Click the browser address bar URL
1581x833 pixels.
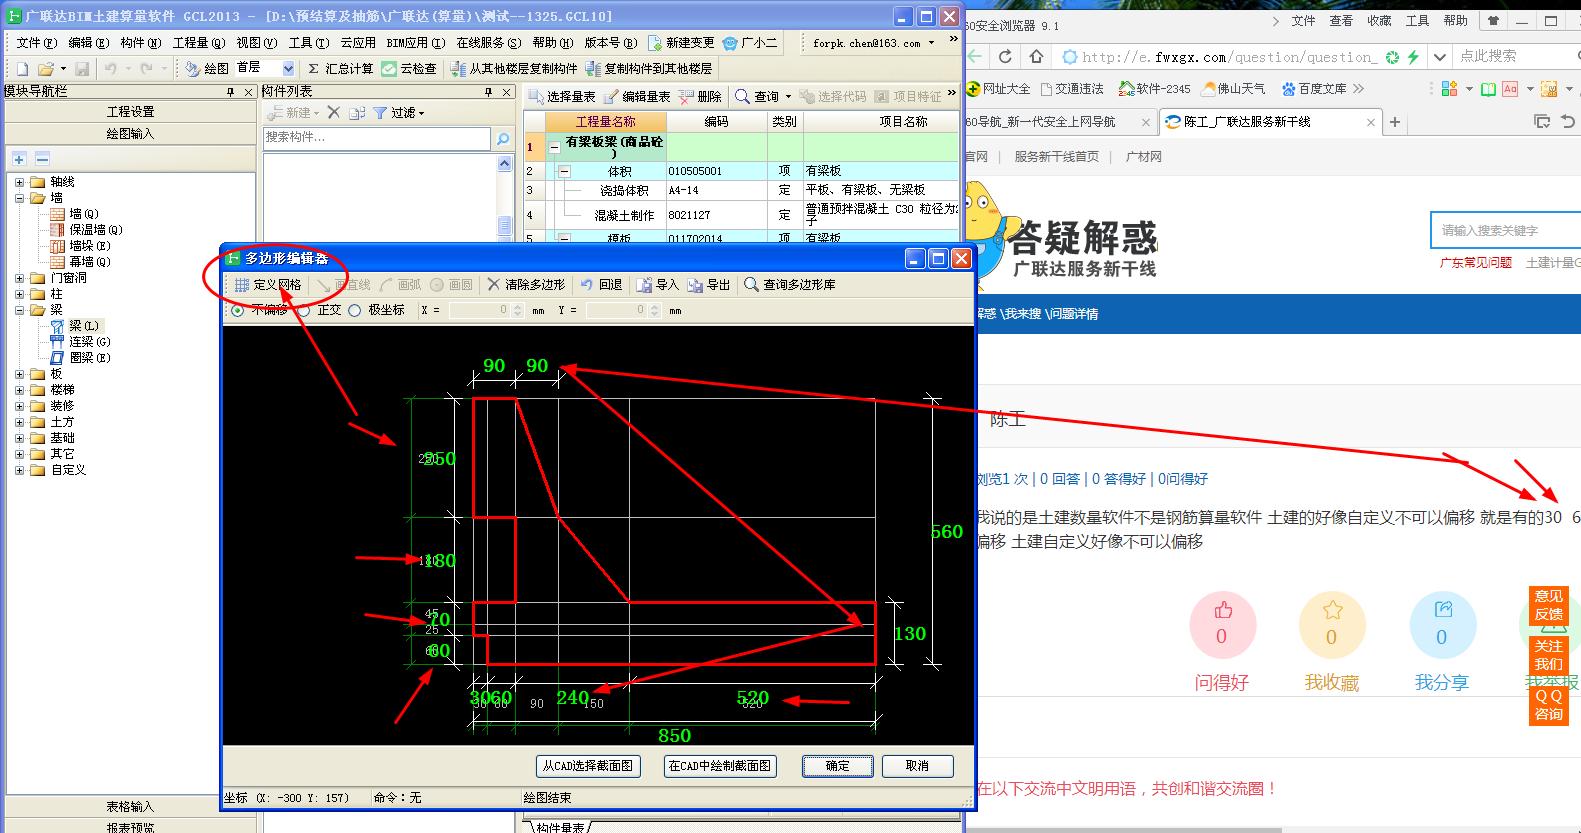coord(1228,57)
